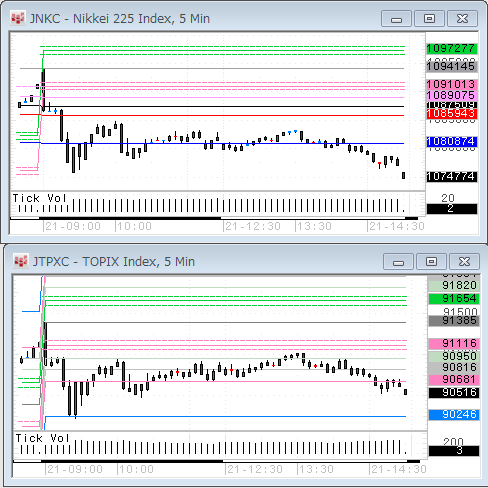Select the TOPIX Index title bar text
Screen dimensions: 488x488
pos(114,261)
